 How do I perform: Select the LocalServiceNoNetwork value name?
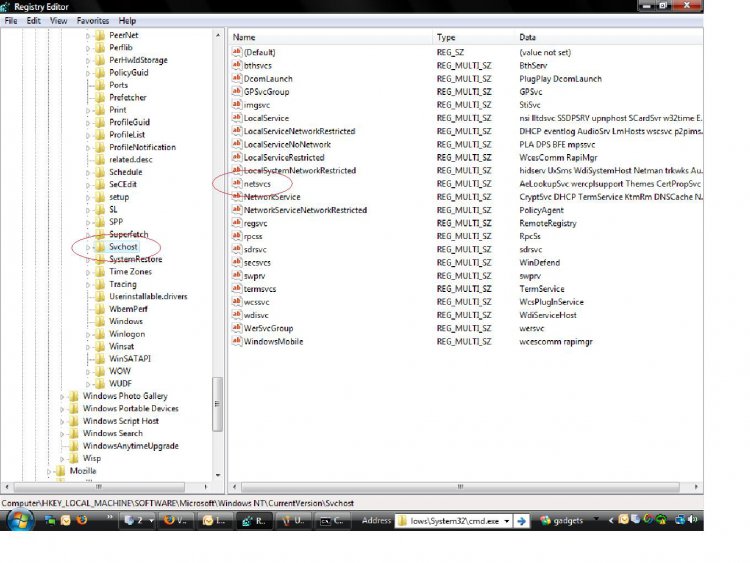pyautogui.click(x=287, y=144)
